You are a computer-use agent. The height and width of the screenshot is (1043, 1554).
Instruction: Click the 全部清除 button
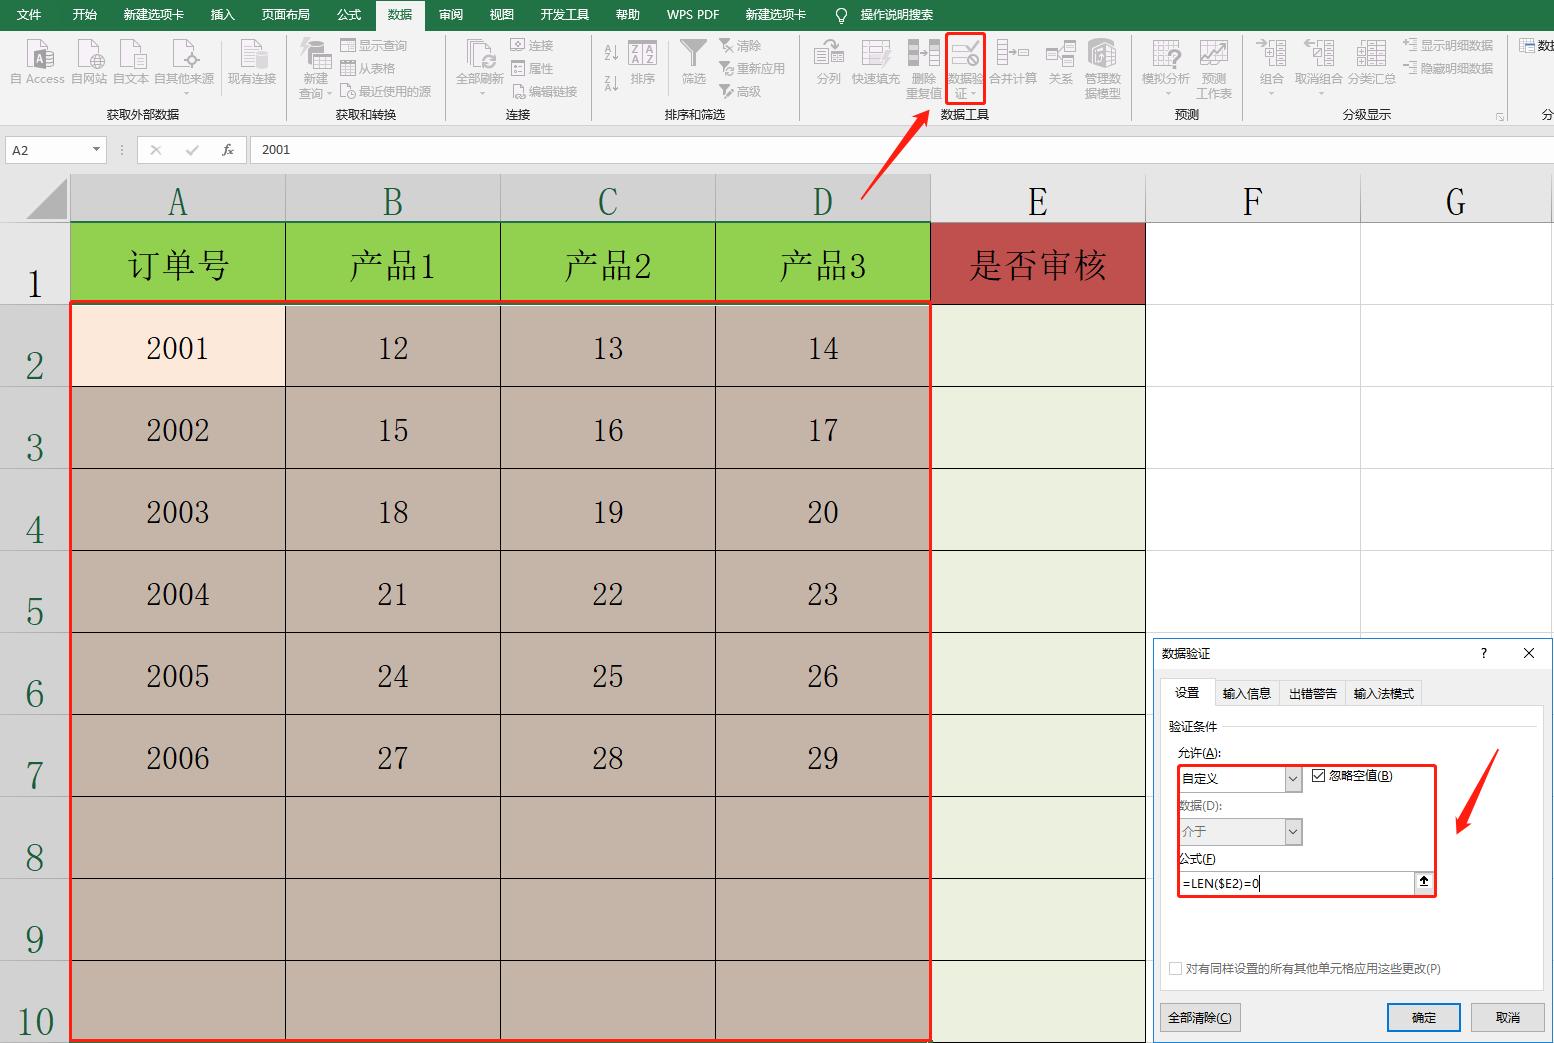(1200, 1017)
